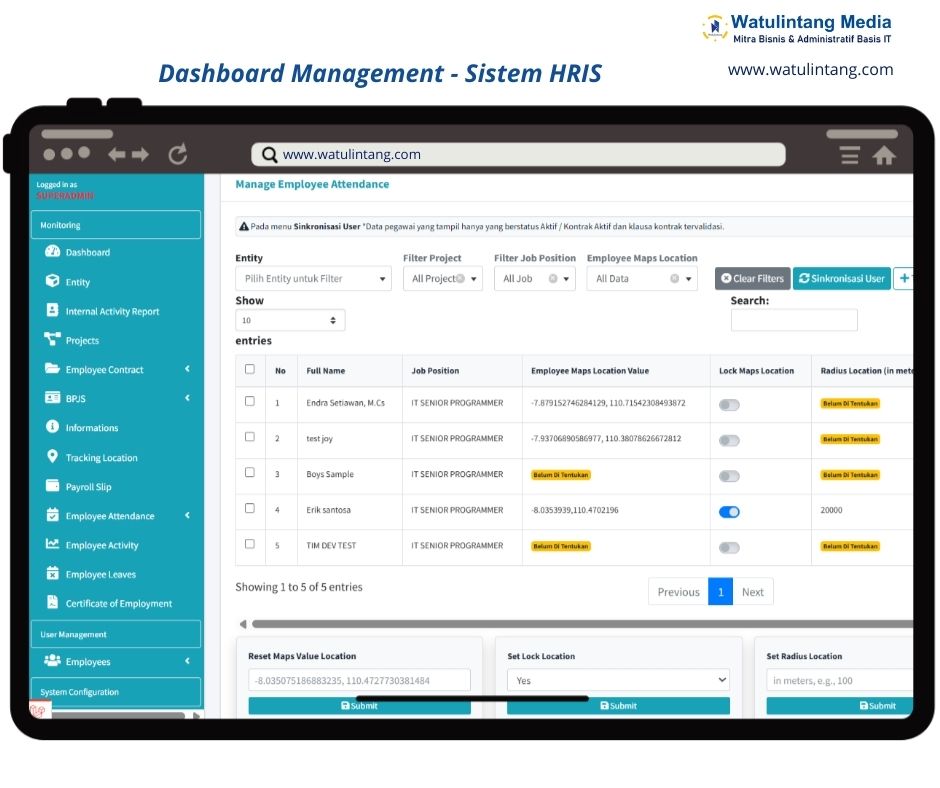This screenshot has height=788, width=940.
Task: Click the Employee Contract folder icon
Action: click(53, 368)
